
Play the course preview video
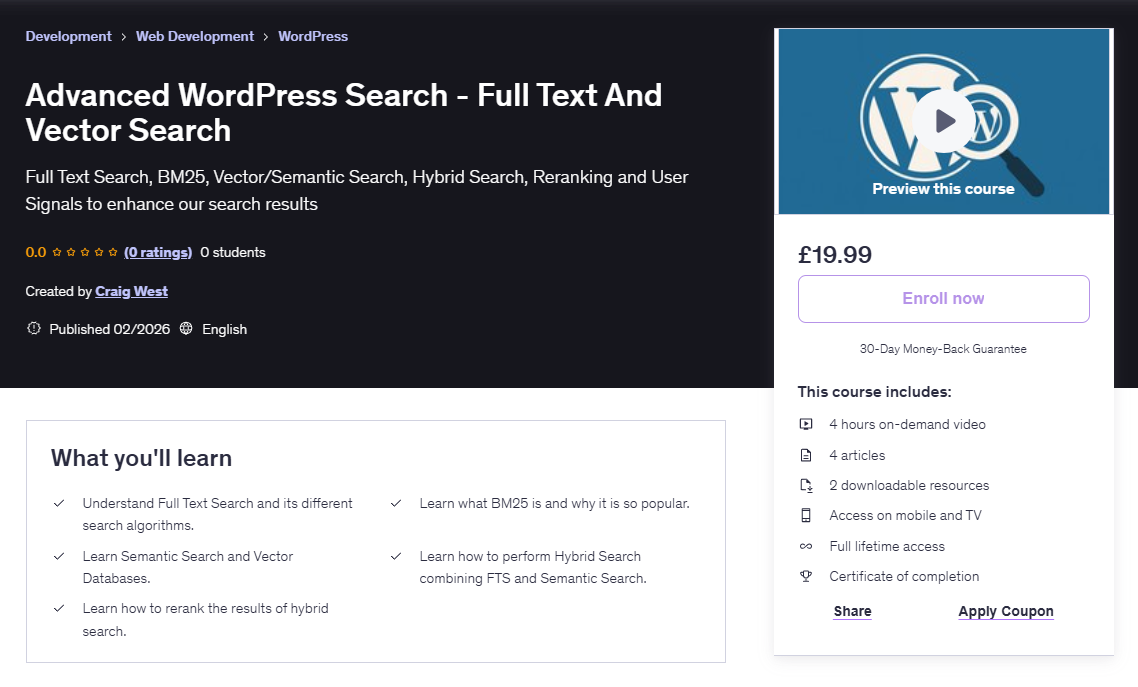943,121
